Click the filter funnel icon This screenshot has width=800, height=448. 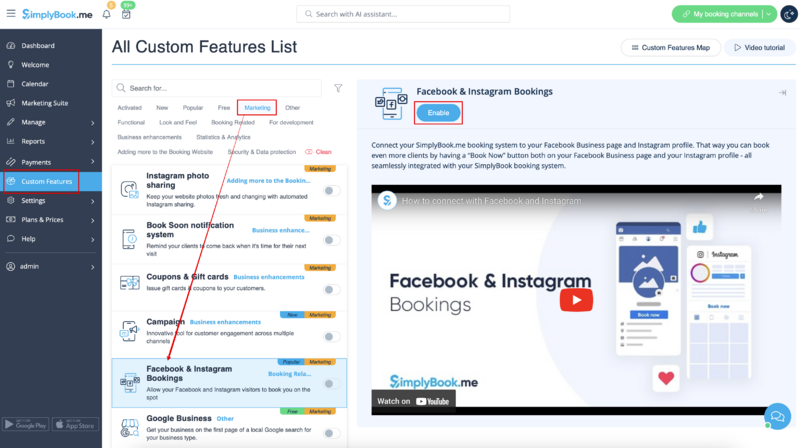(338, 88)
